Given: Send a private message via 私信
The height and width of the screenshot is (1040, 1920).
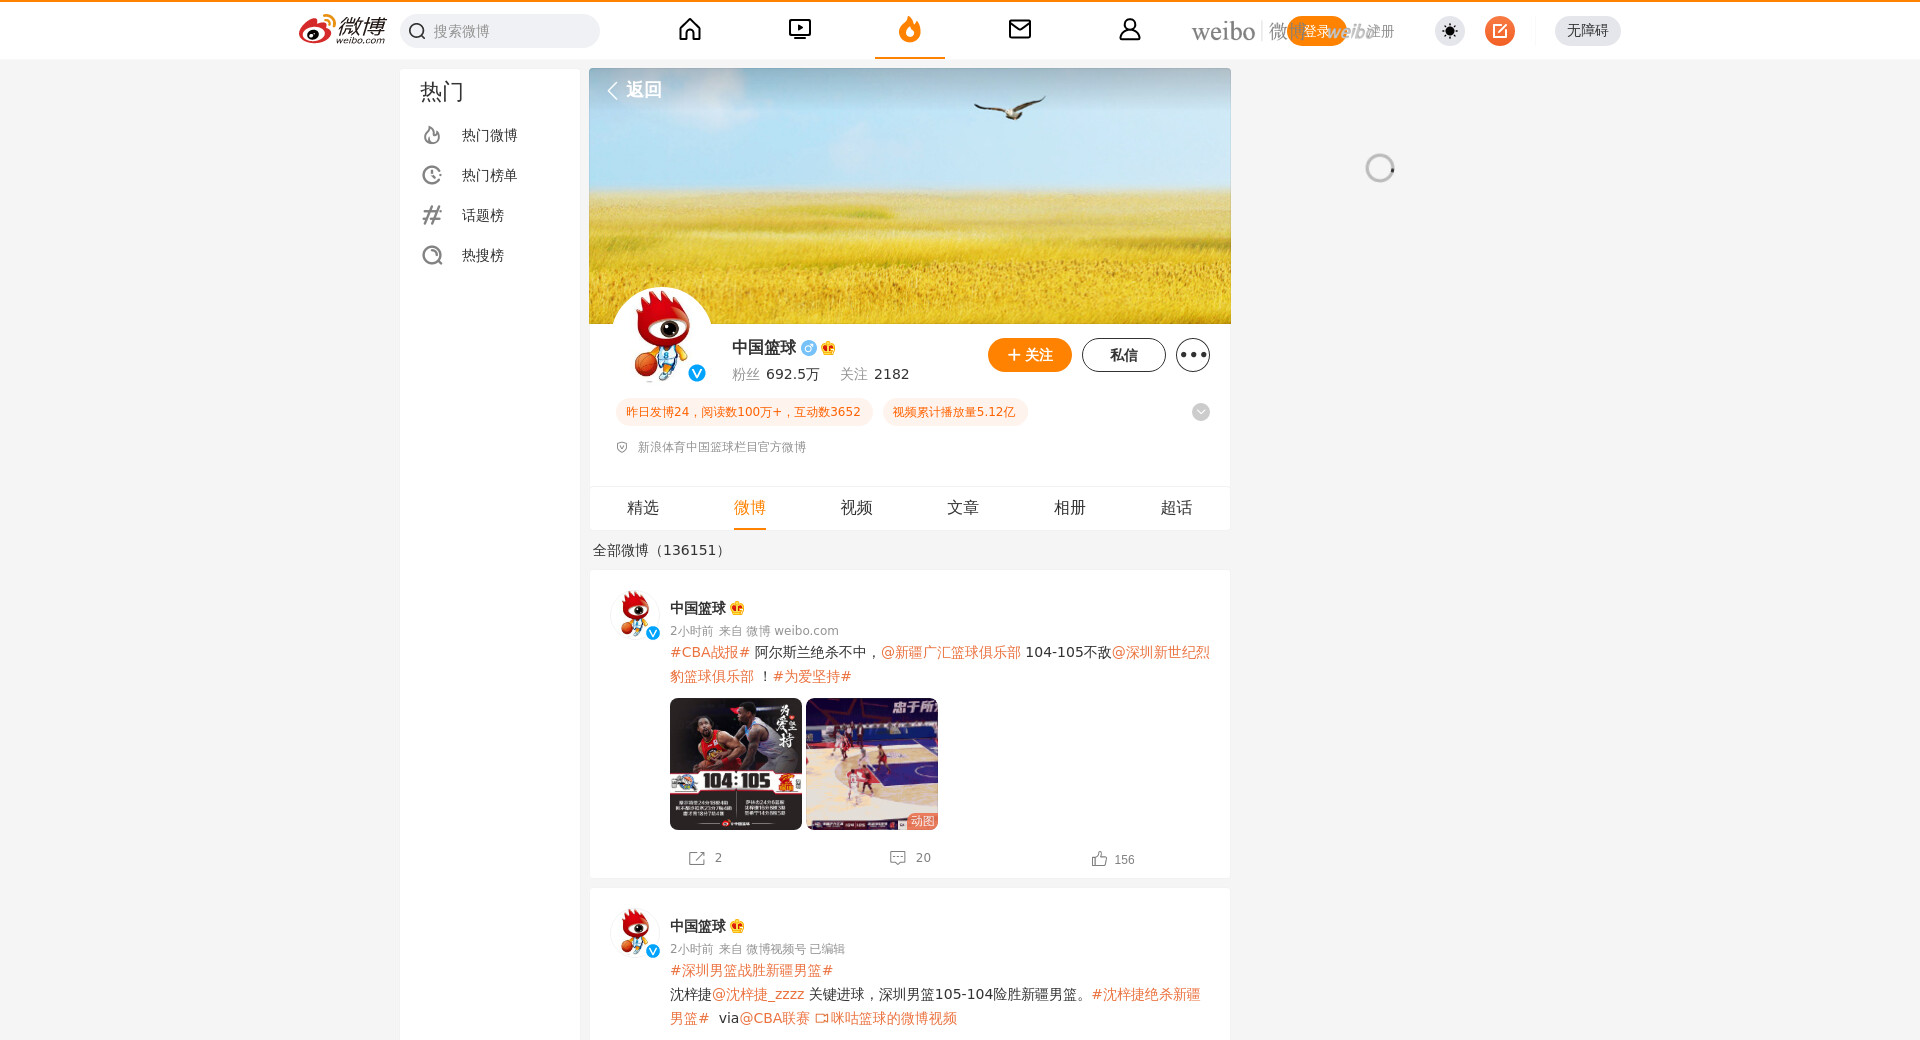Looking at the screenshot, I should tap(1124, 355).
